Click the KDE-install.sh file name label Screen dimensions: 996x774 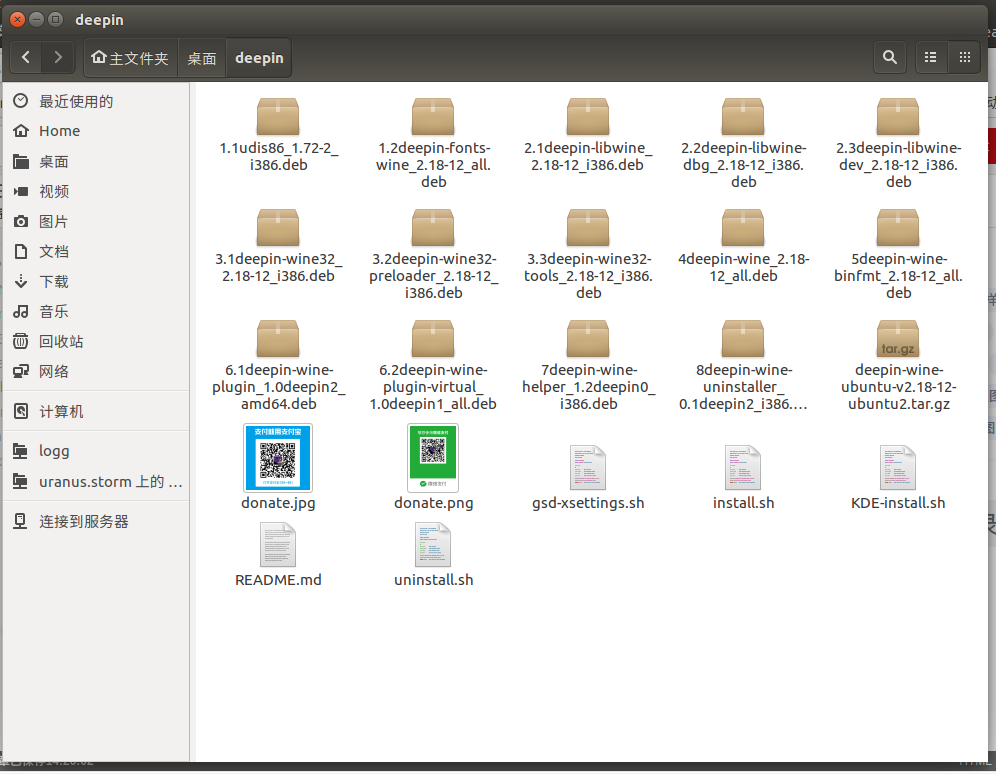tap(898, 503)
